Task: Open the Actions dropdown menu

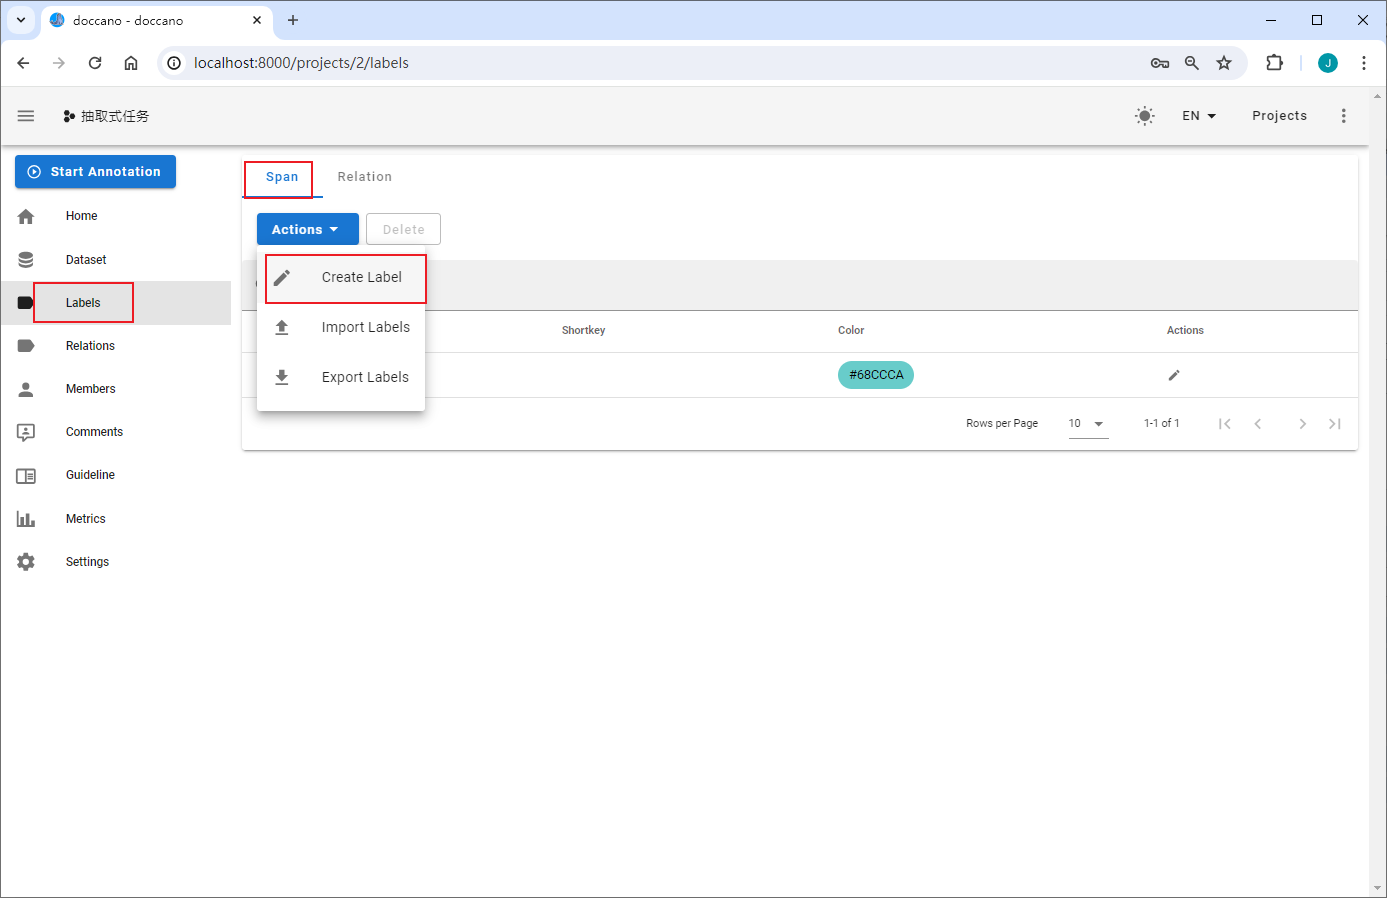Action: tap(307, 229)
